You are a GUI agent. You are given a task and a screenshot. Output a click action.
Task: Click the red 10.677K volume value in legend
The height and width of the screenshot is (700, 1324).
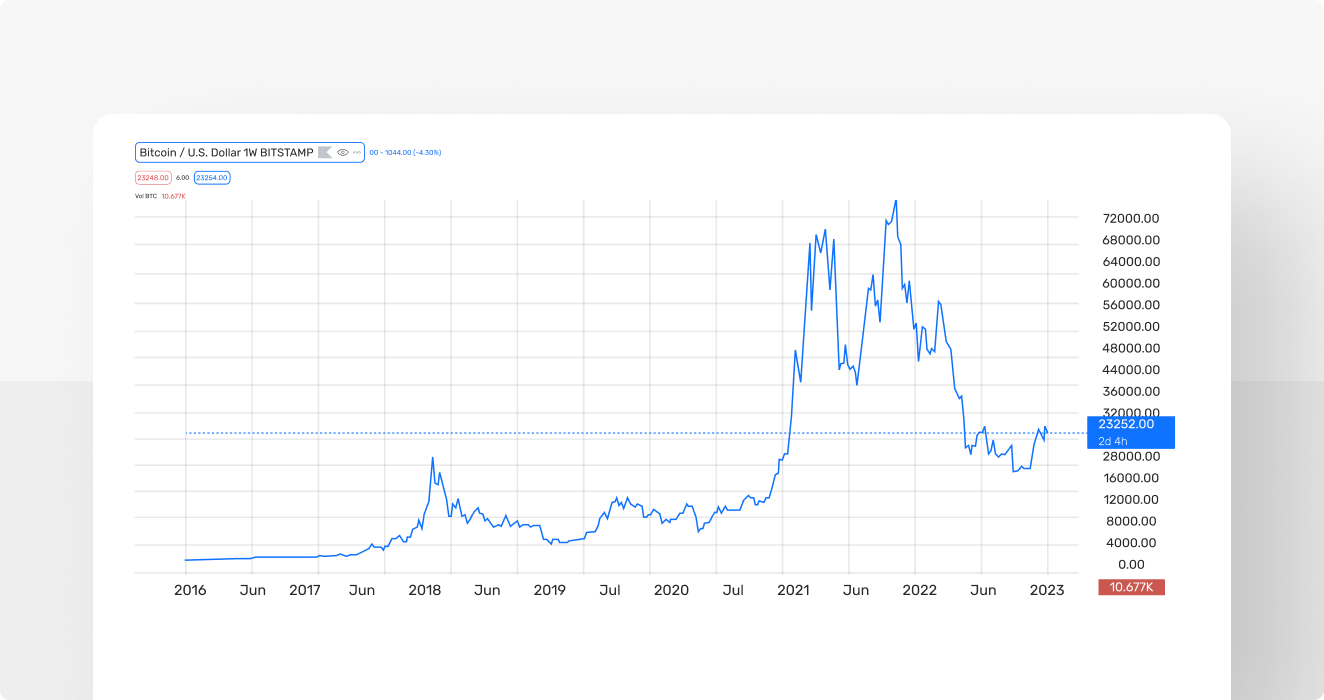click(174, 196)
